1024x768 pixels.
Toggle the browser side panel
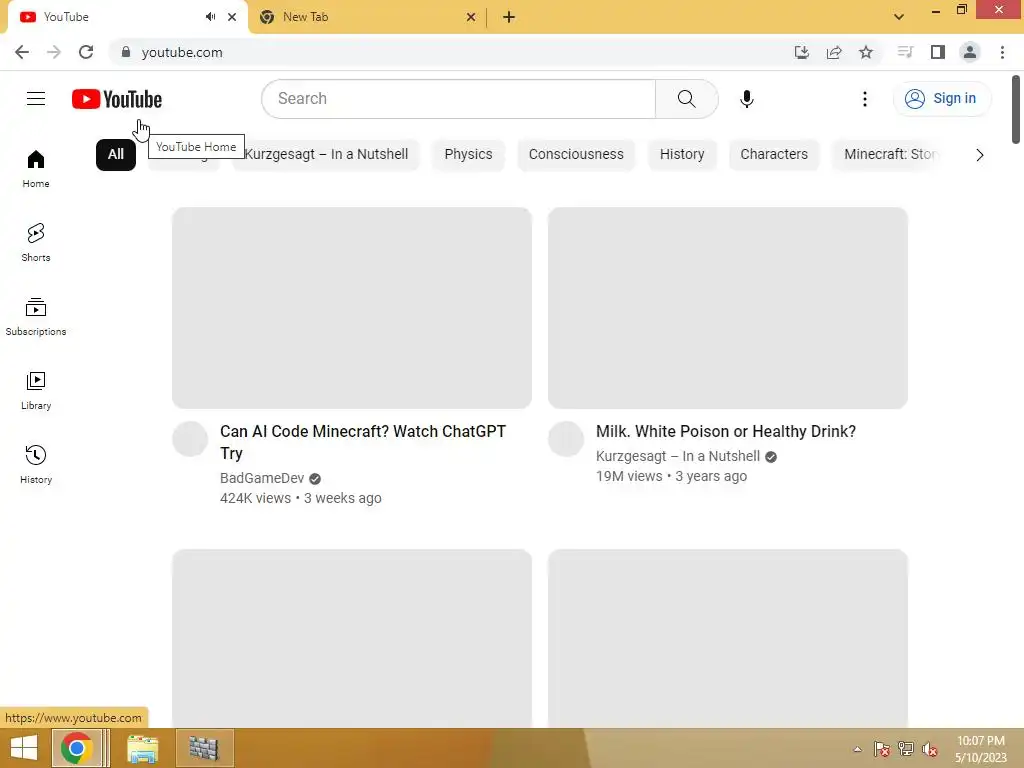pyautogui.click(x=938, y=52)
